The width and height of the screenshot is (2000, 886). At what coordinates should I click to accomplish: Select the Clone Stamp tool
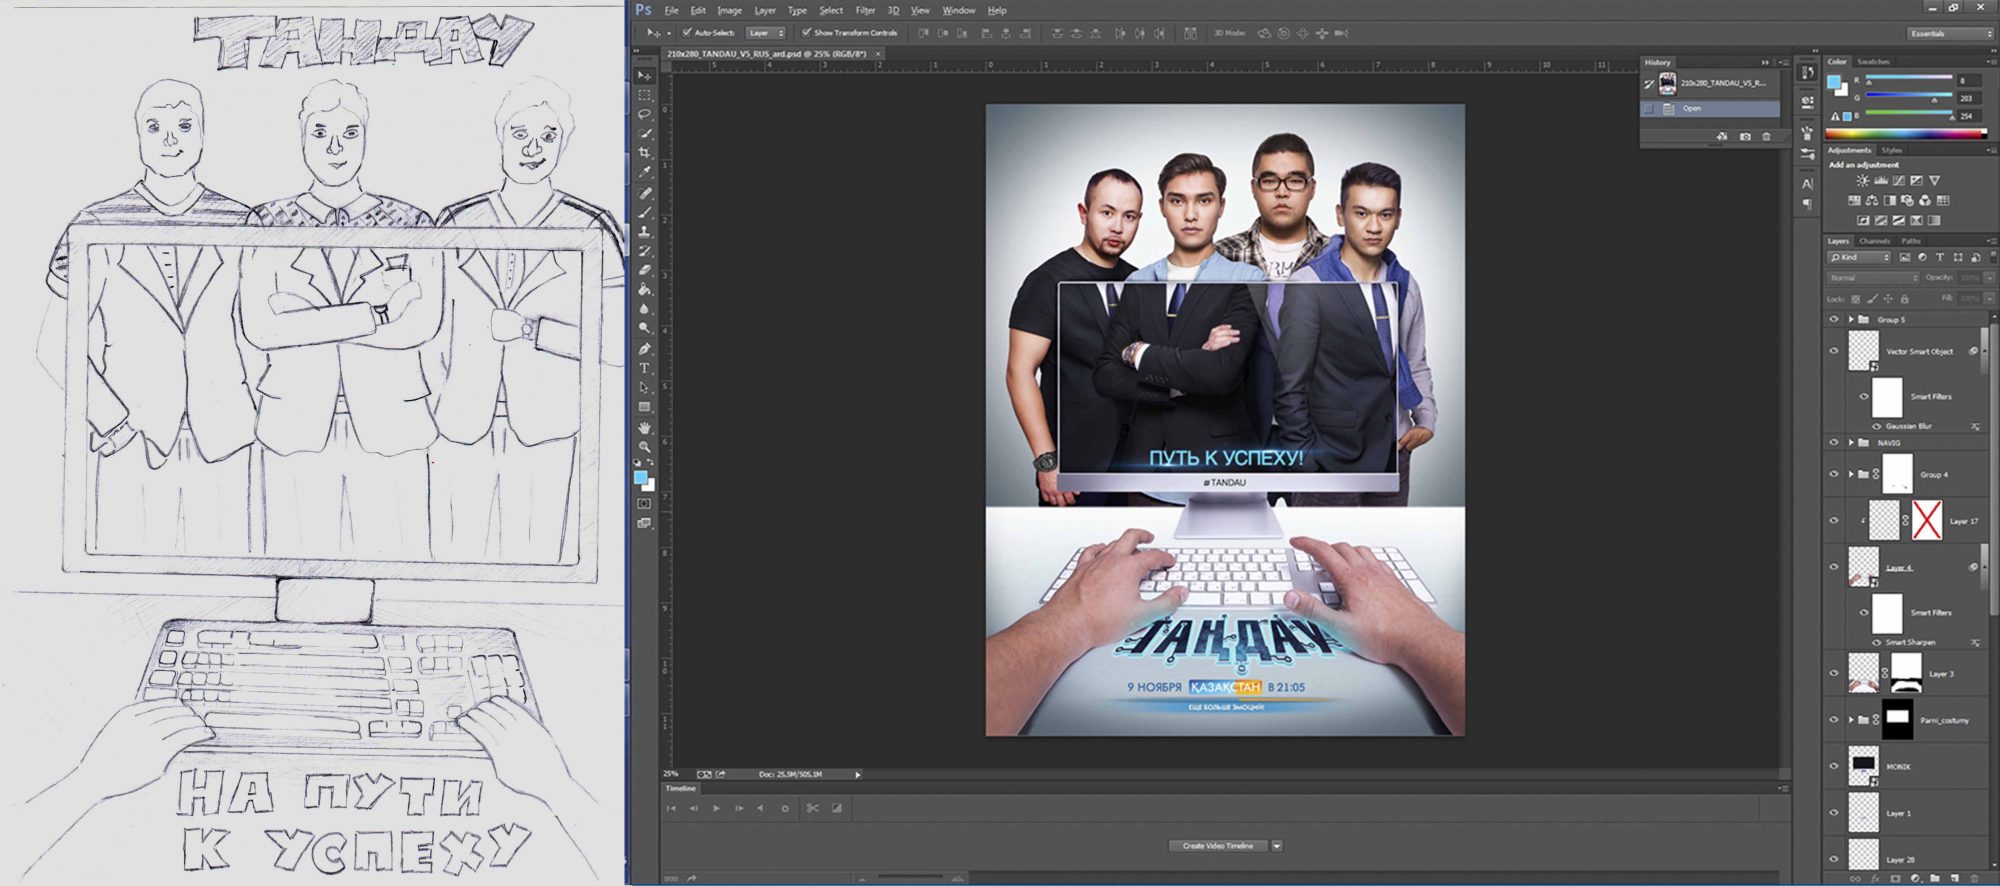pyautogui.click(x=644, y=231)
